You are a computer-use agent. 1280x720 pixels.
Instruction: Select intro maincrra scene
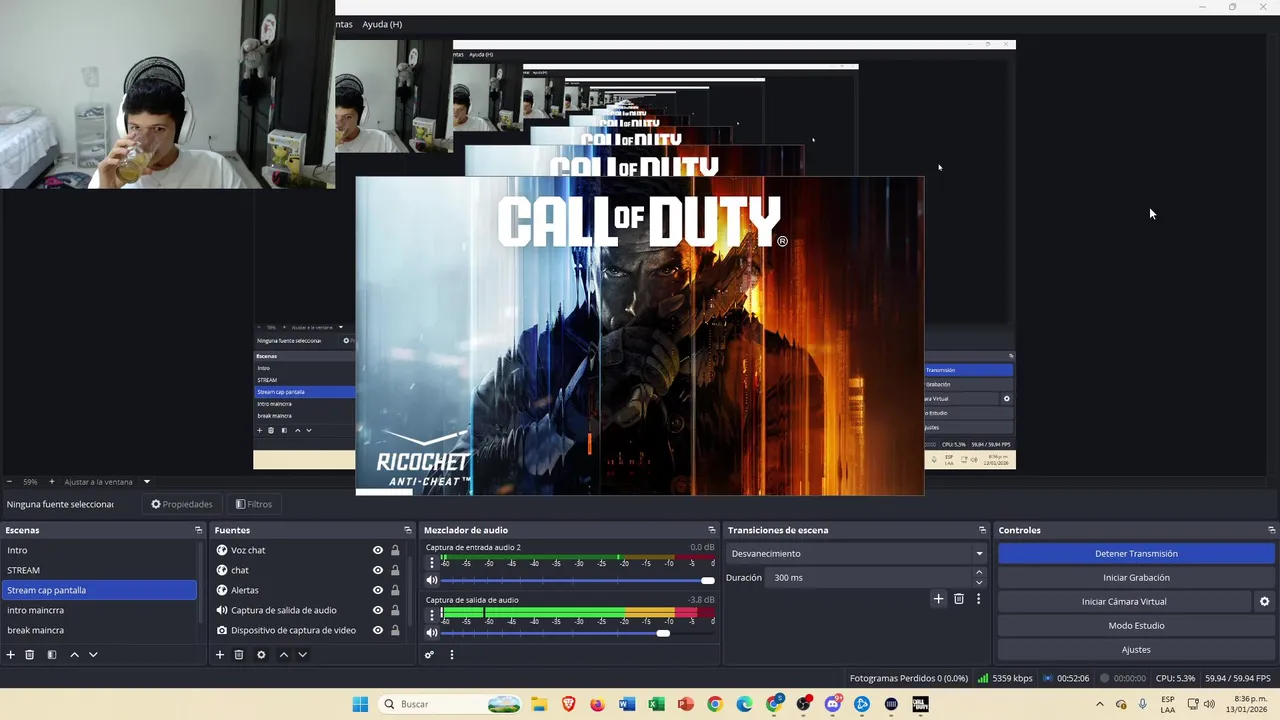(x=99, y=610)
